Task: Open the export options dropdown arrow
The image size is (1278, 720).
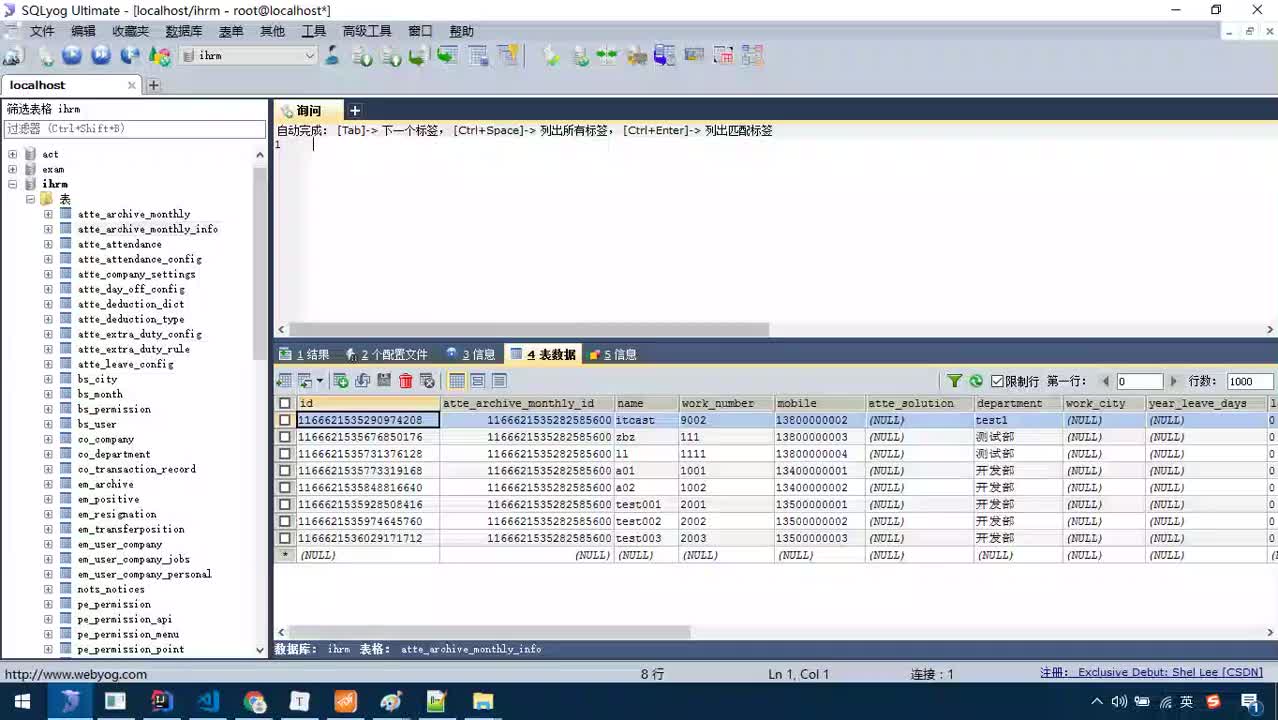Action: click(320, 381)
